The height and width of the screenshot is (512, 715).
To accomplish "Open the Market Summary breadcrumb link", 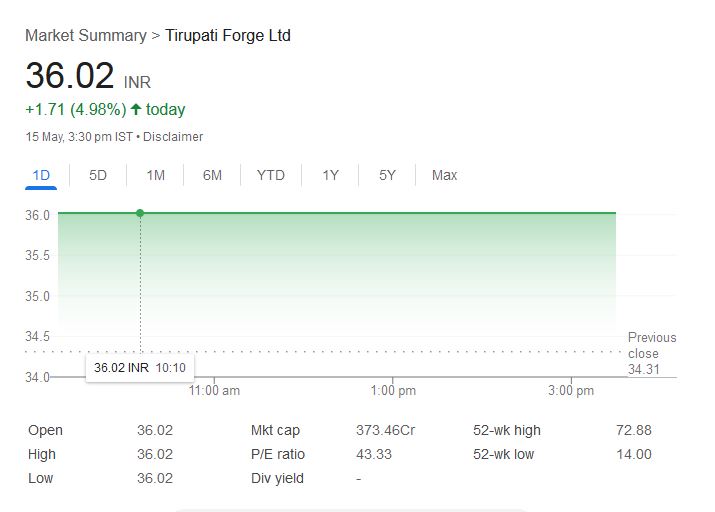I will click(x=86, y=36).
